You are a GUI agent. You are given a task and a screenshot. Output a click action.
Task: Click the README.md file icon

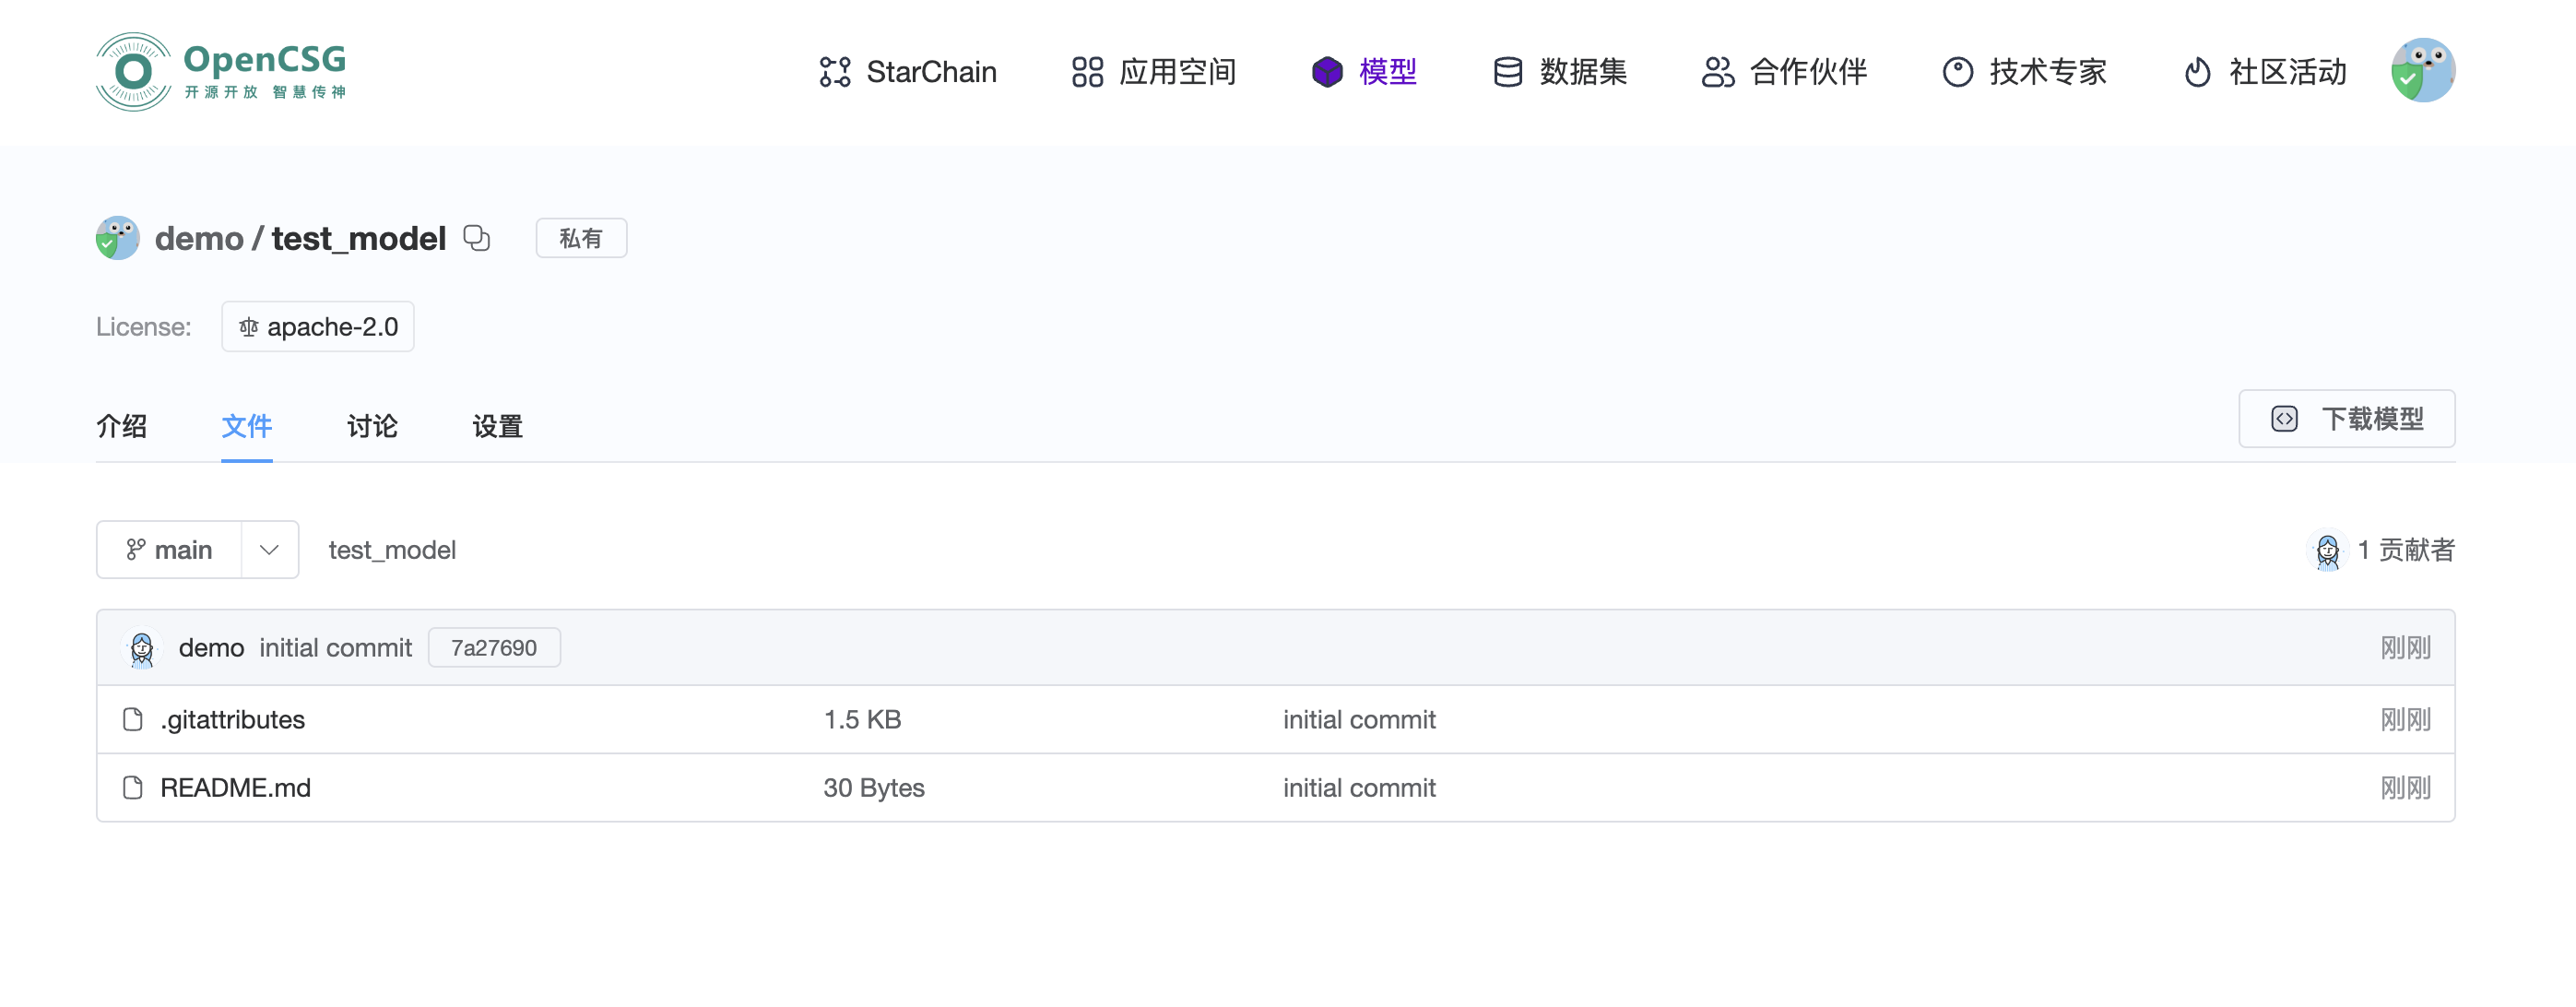[133, 788]
